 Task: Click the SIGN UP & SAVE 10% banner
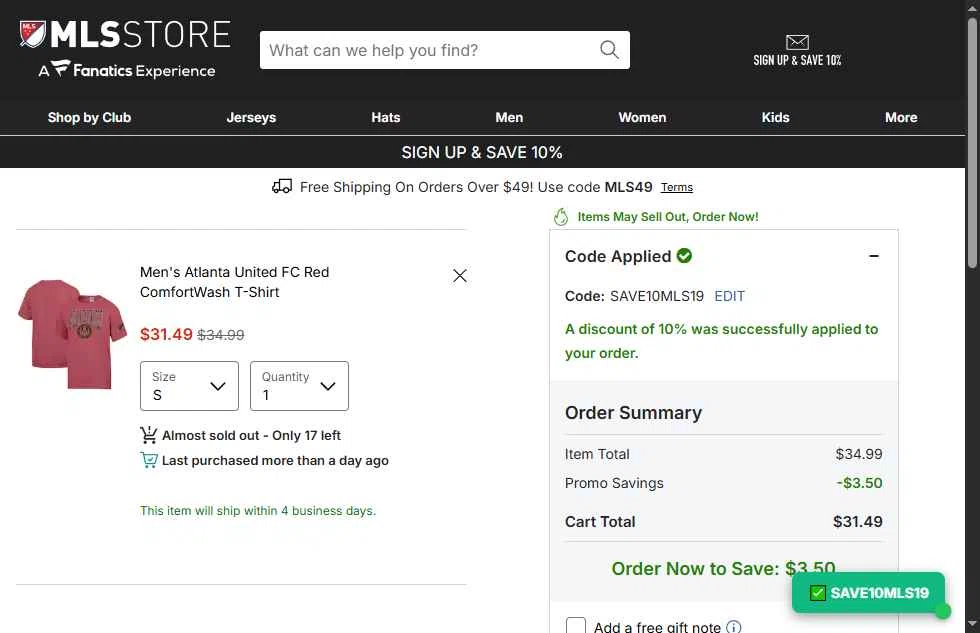pyautogui.click(x=482, y=152)
